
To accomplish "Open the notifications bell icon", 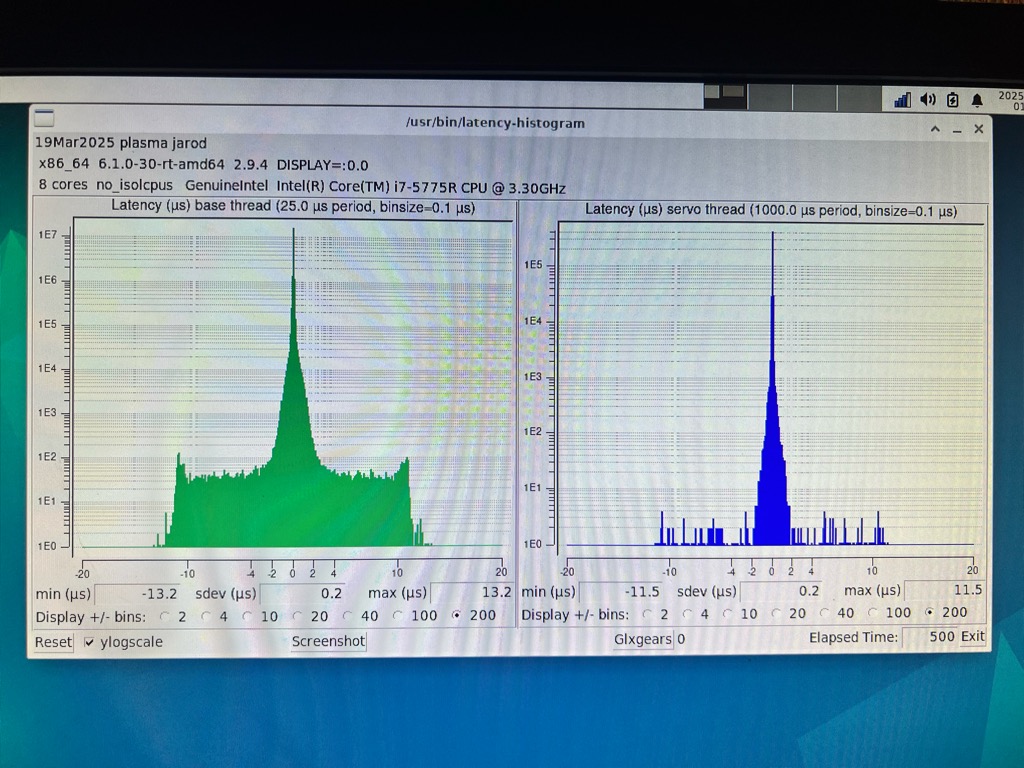I will (x=977, y=100).
